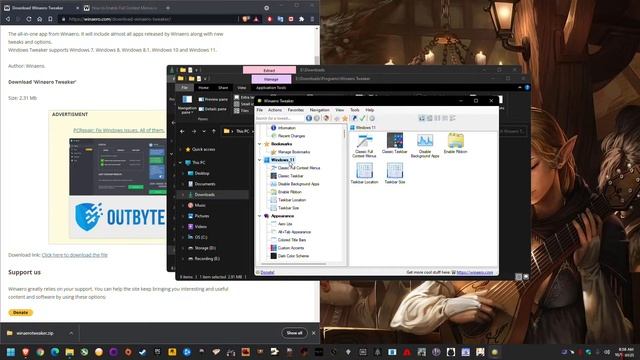Open File Explorer from the taskbar
This screenshot has height=360, width=640.
pos(70,352)
